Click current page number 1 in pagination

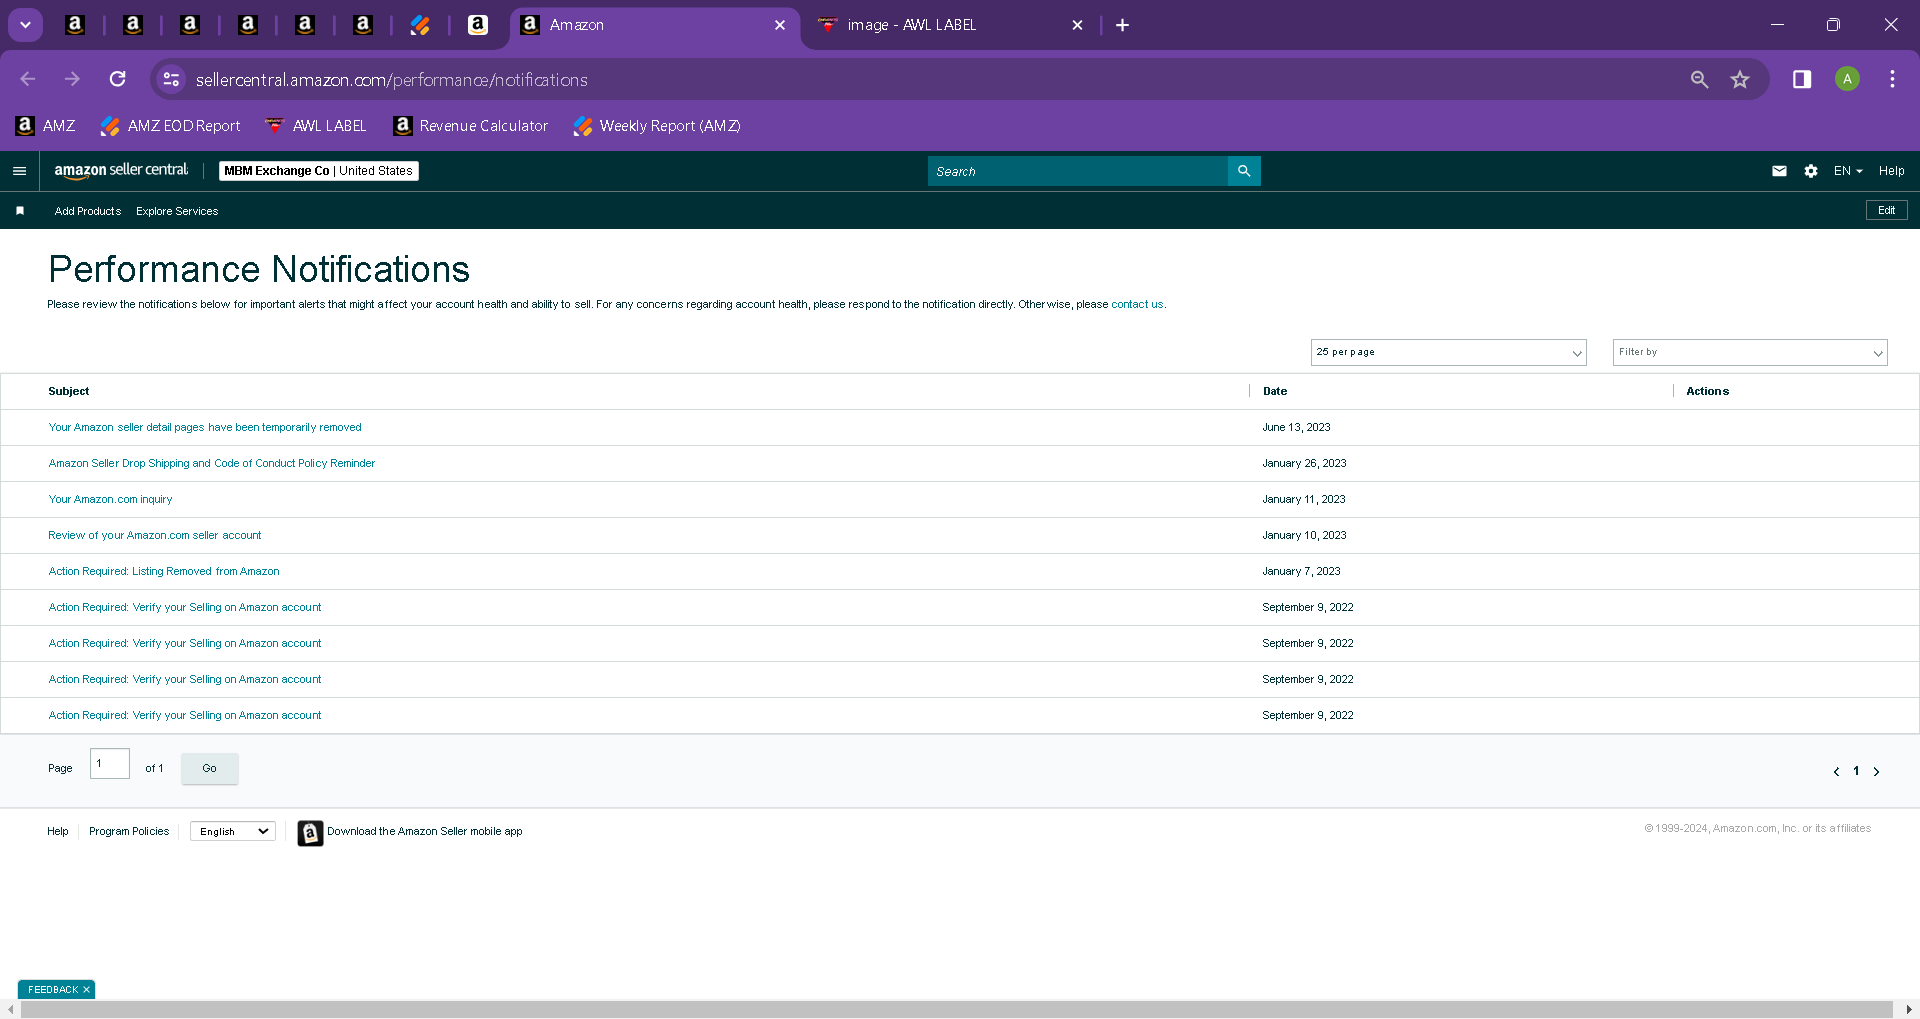coord(1856,771)
